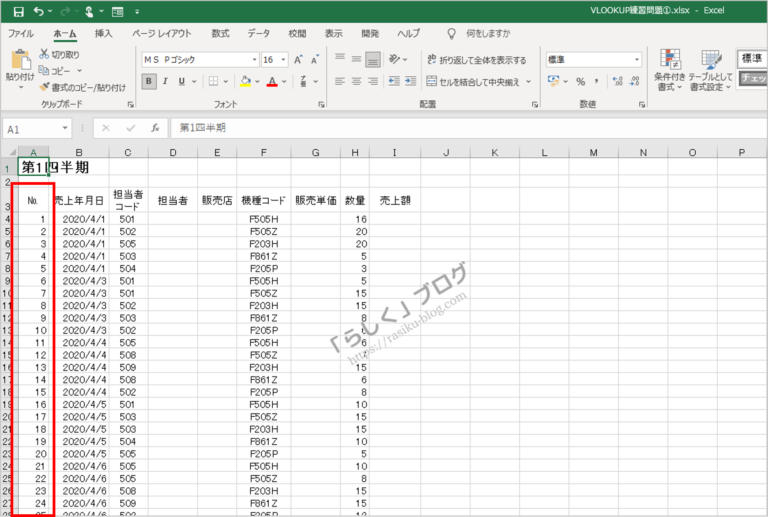
Task: Click the Copy (コピー) icon
Action: tap(44, 70)
